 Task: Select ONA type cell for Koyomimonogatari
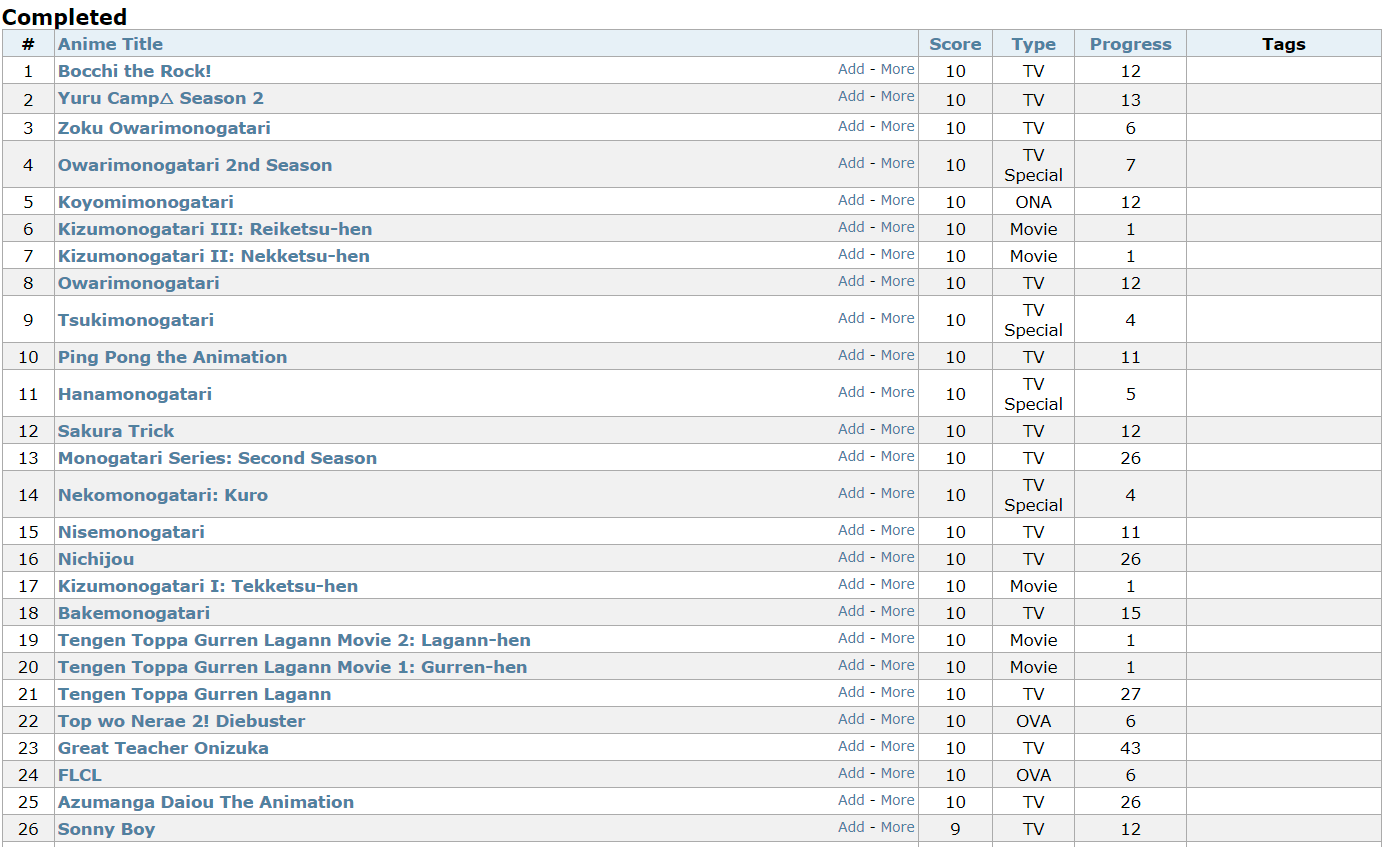coord(1033,202)
